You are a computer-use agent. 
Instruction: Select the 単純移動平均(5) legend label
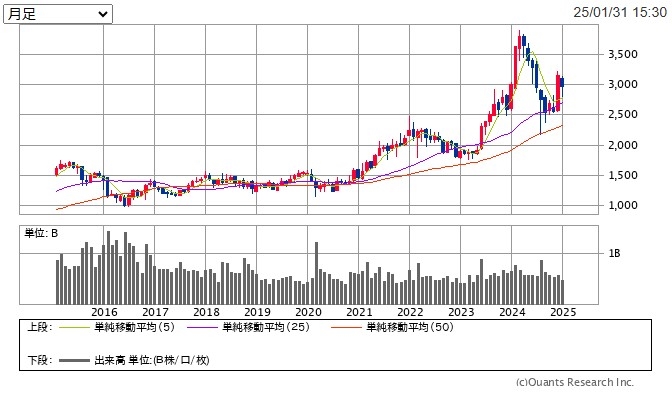pos(135,328)
